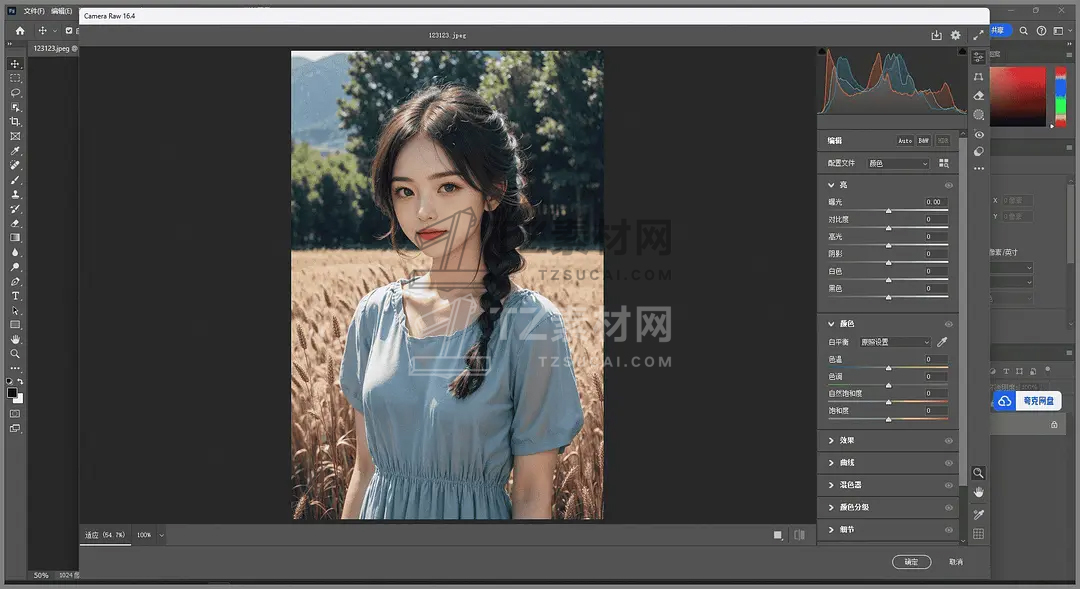Browse profiles with grid search icon

tap(944, 163)
